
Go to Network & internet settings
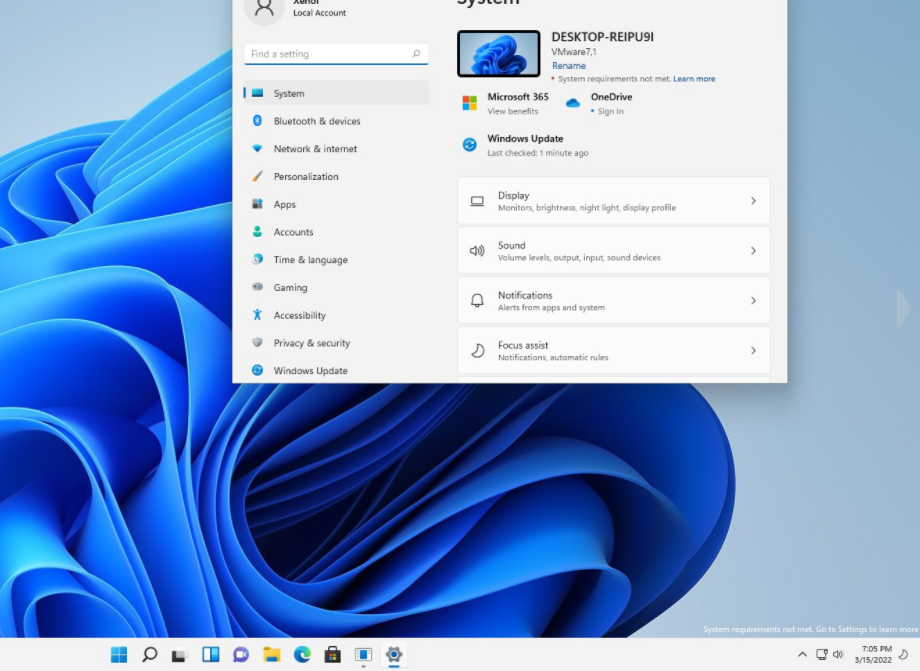[x=336, y=148]
